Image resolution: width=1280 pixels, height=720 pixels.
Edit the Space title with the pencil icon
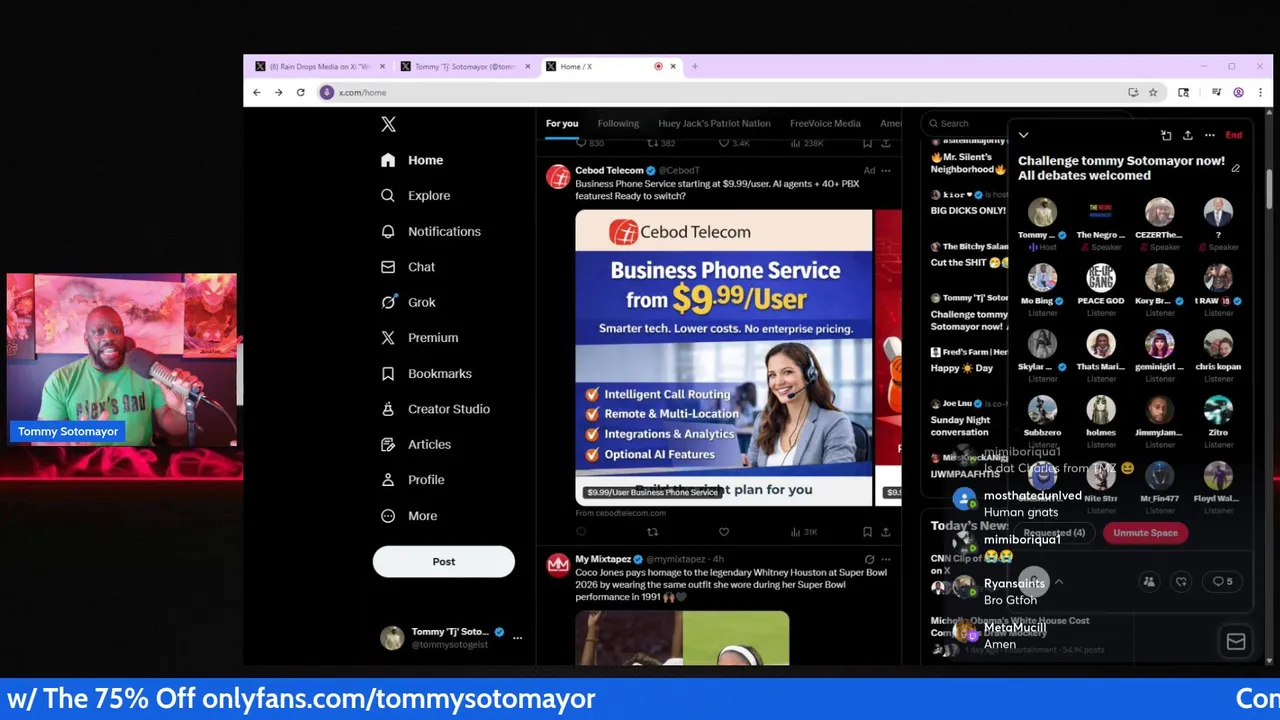pyautogui.click(x=1236, y=168)
